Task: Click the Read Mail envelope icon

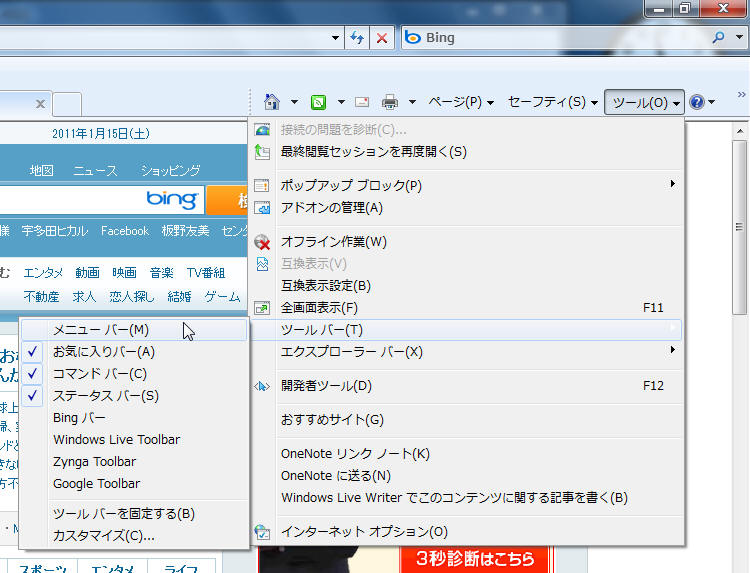Action: (x=362, y=102)
